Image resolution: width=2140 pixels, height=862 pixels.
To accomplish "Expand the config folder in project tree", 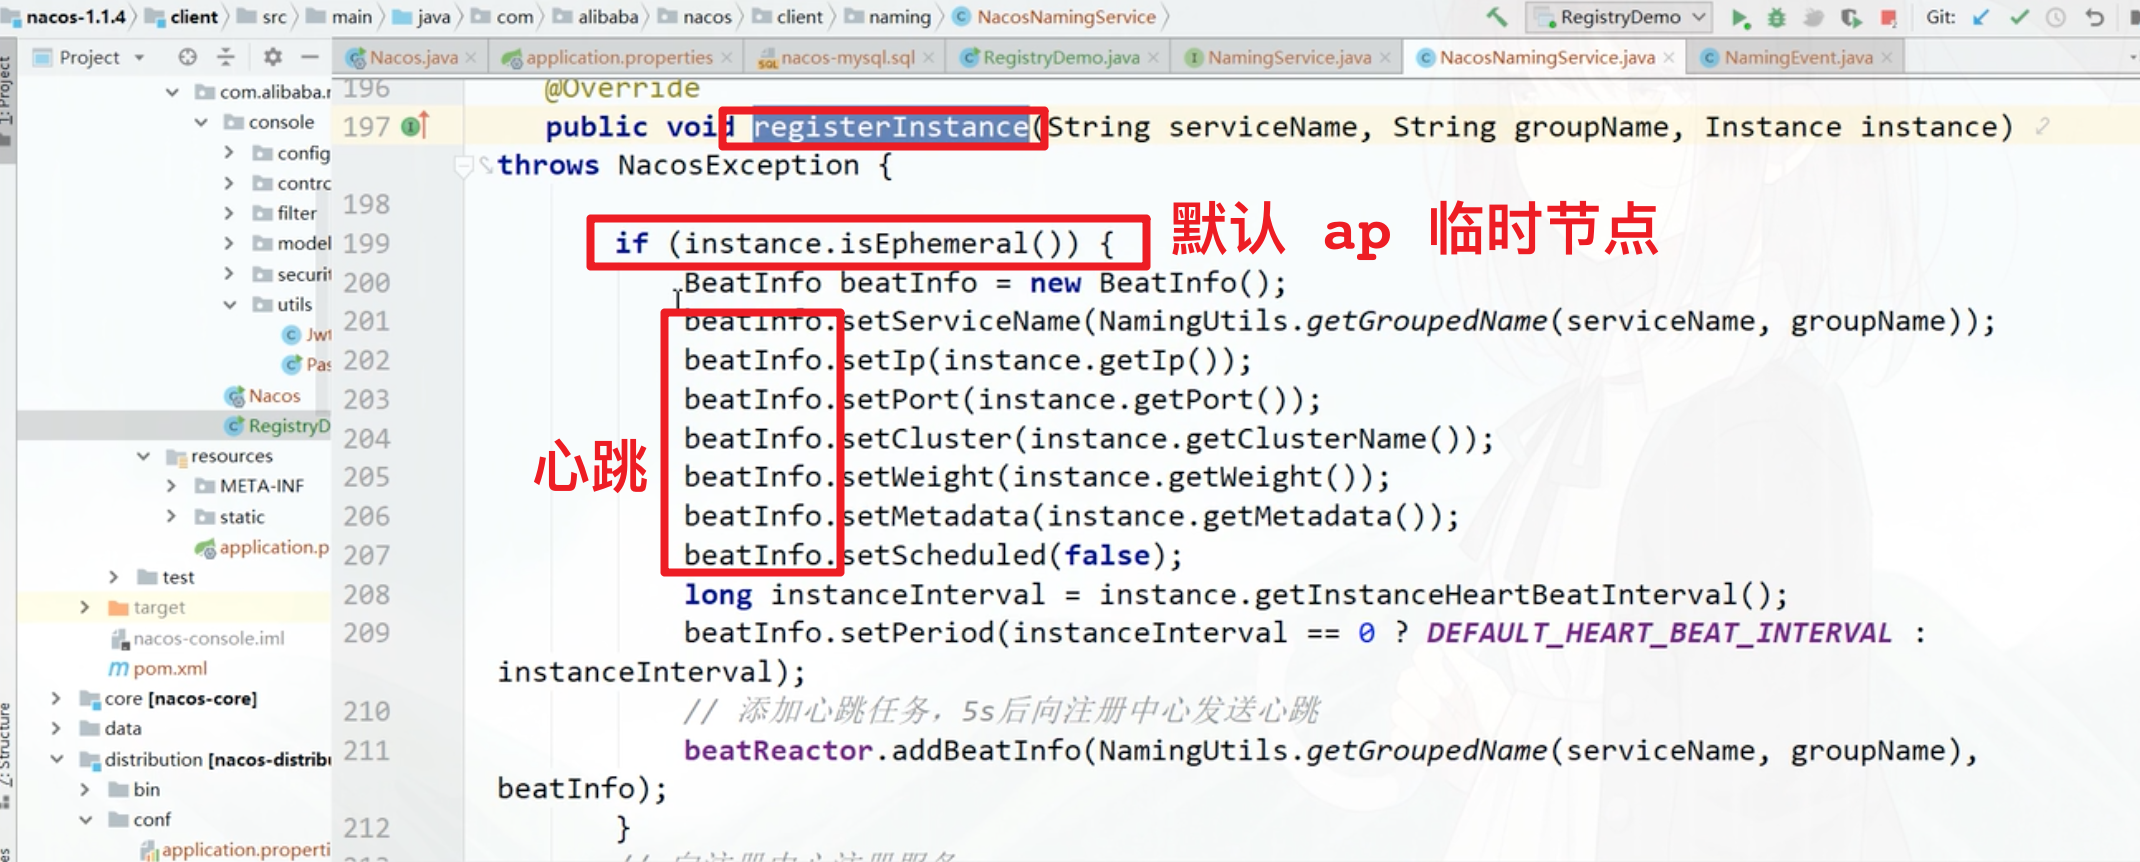I will pos(229,153).
